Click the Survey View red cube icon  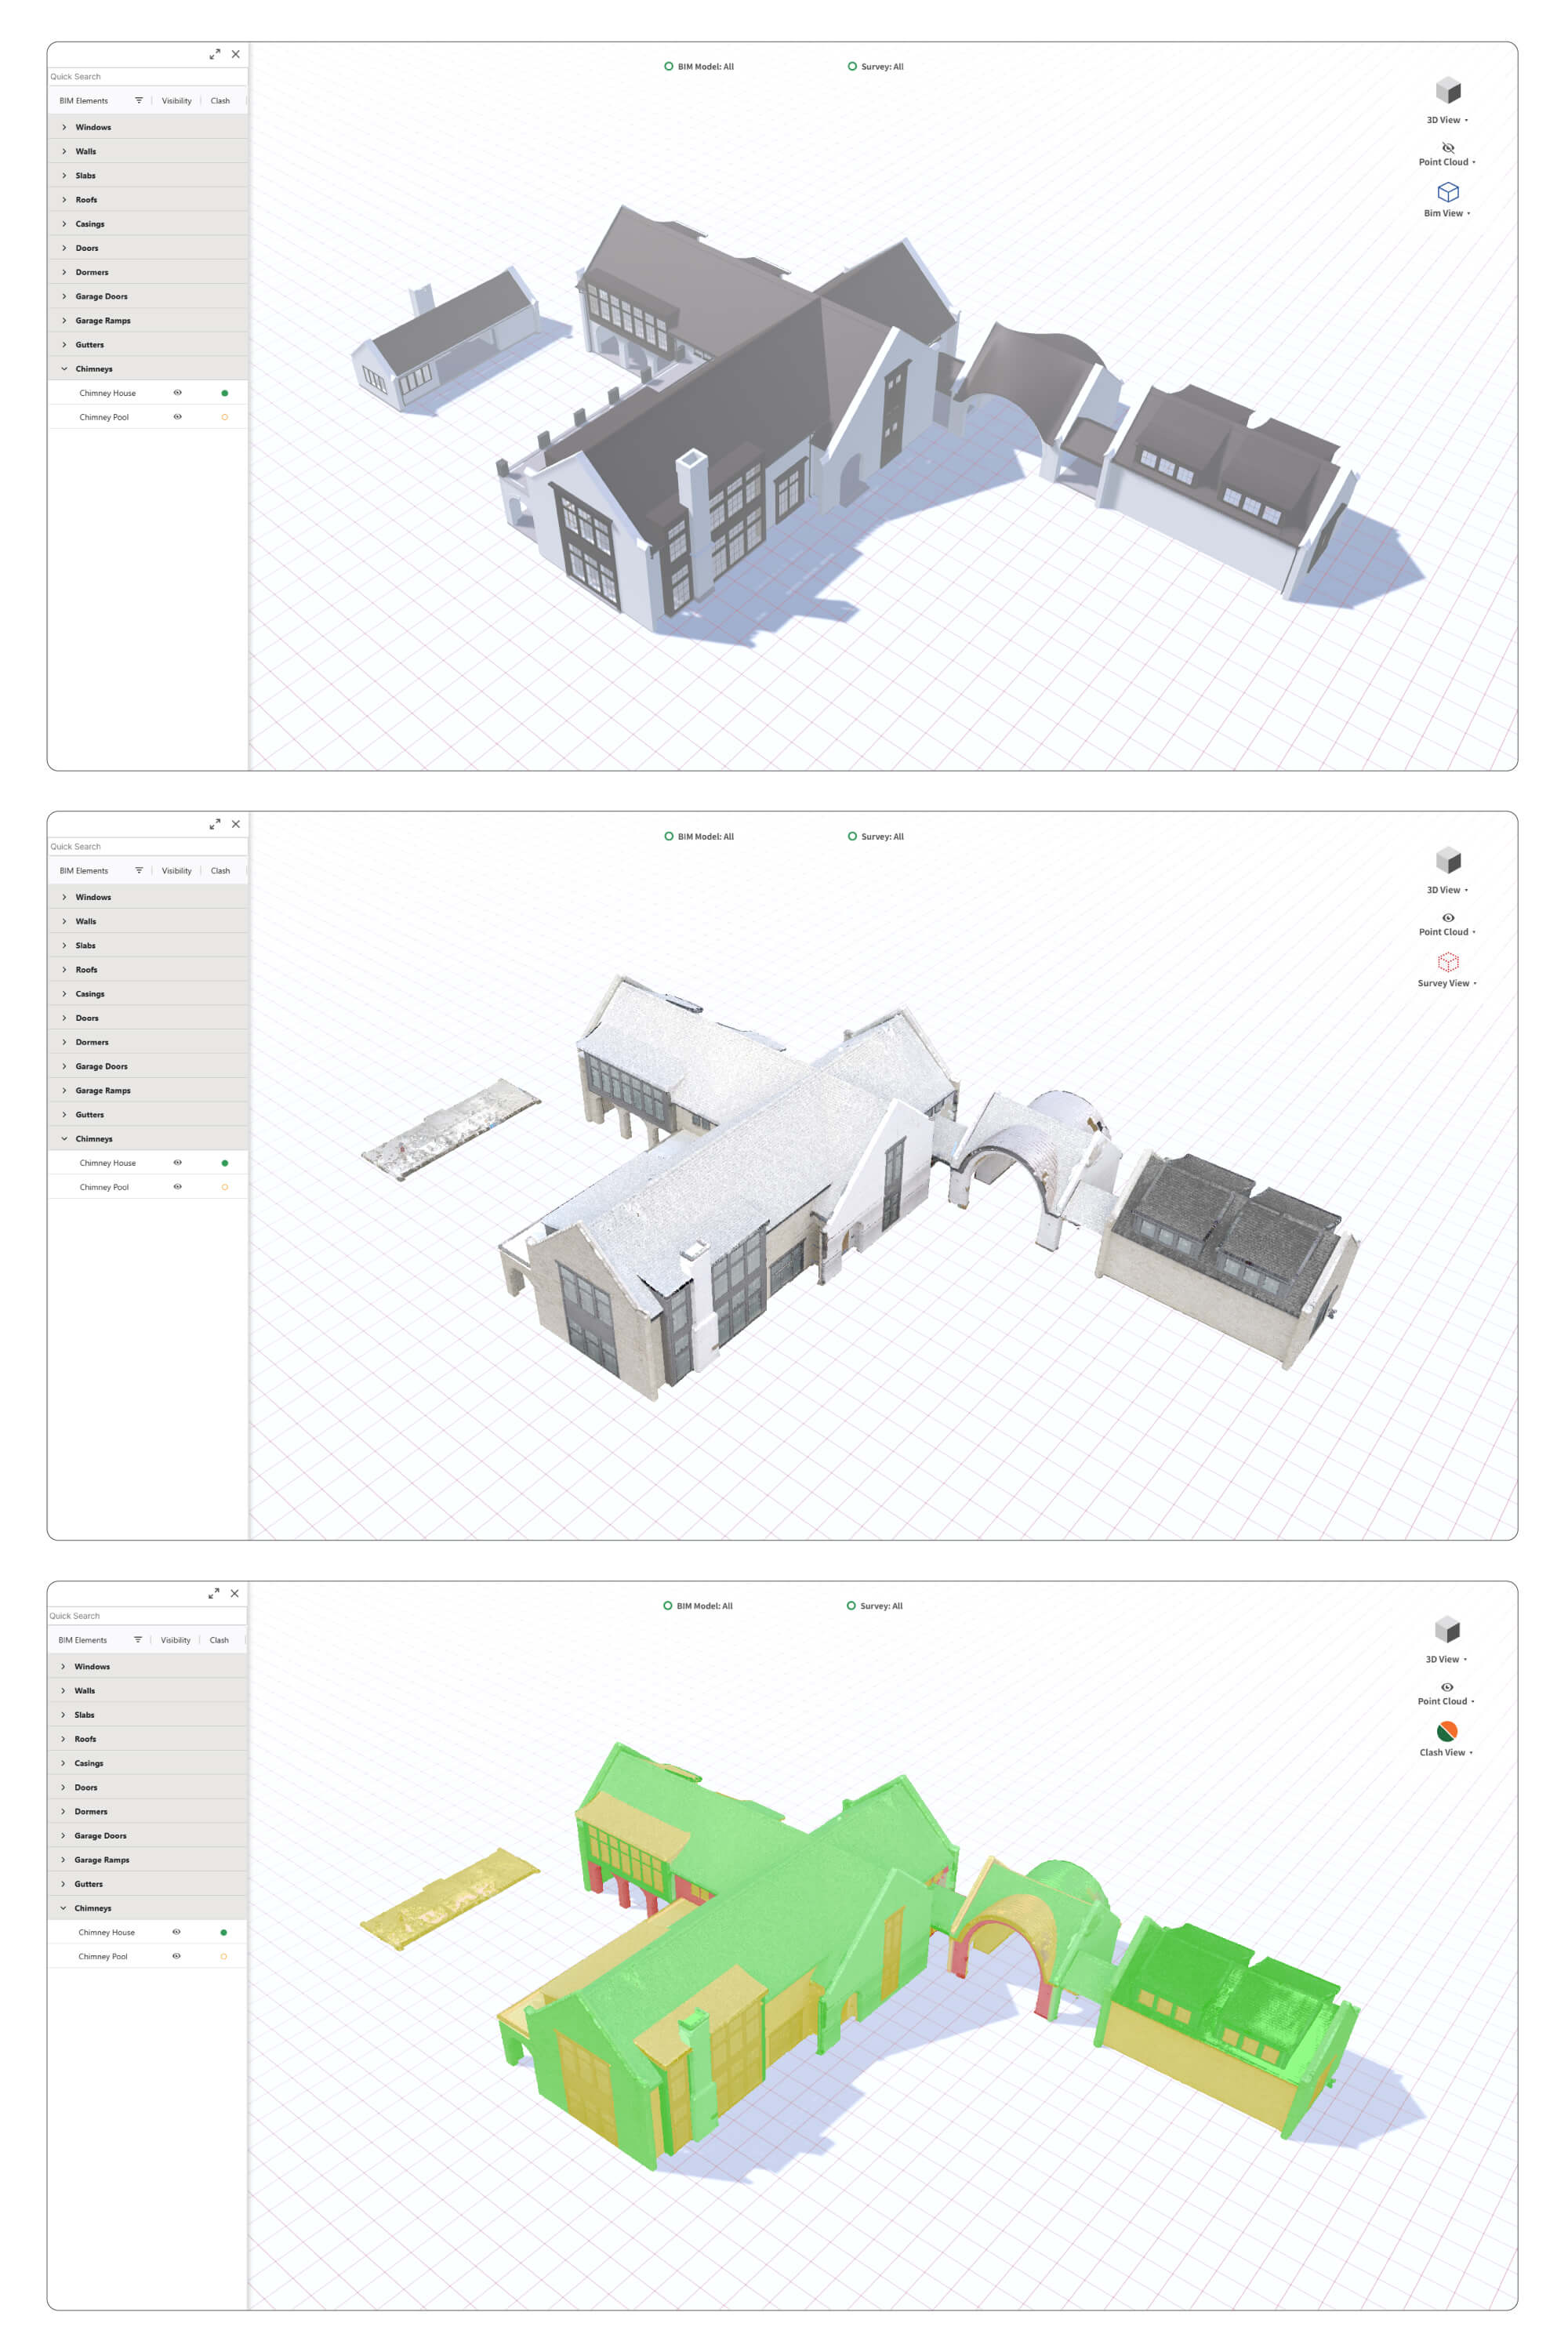pos(1448,962)
